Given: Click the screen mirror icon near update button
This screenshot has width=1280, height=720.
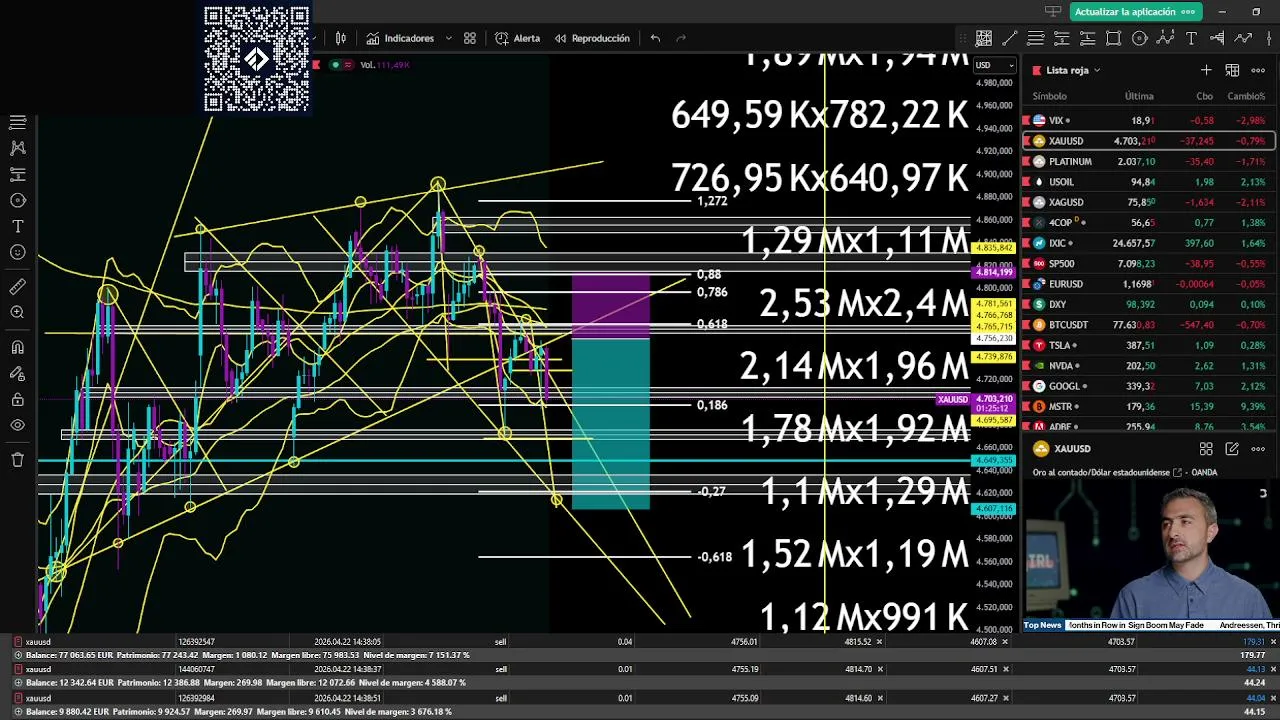Looking at the screenshot, I should [x=1052, y=11].
